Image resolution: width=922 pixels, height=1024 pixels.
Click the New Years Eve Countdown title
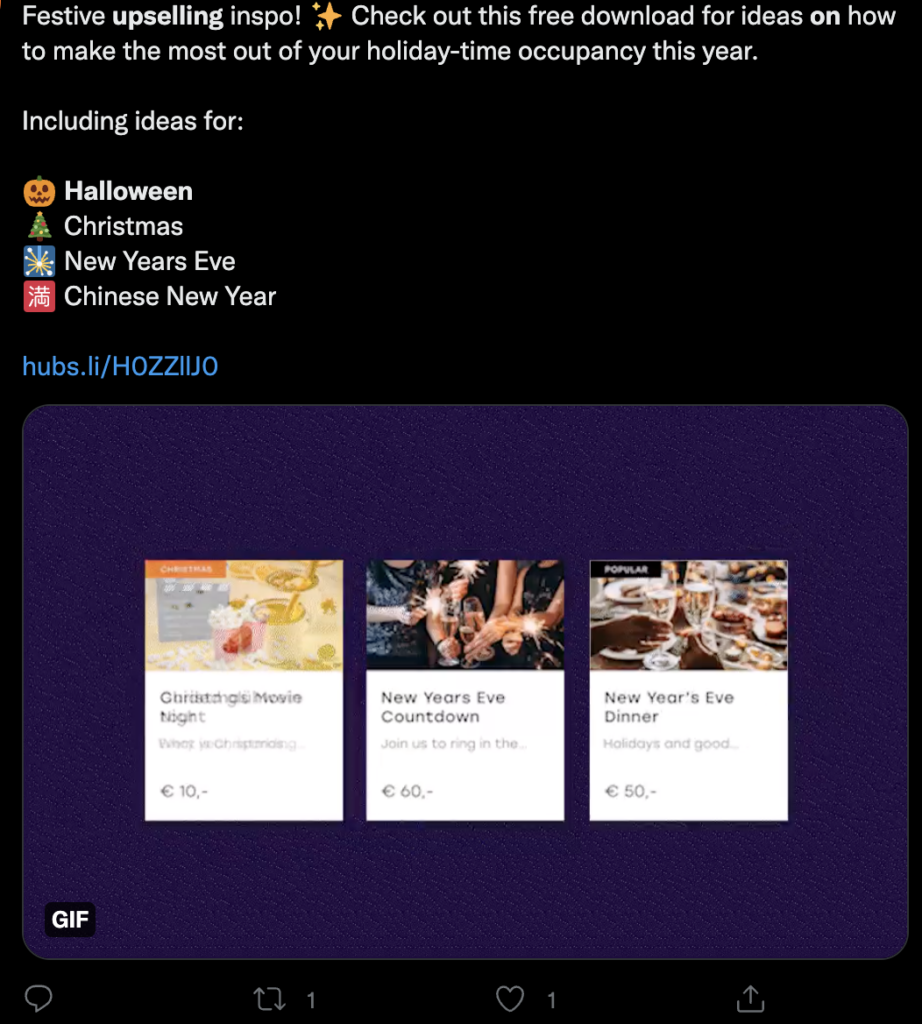[x=443, y=707]
